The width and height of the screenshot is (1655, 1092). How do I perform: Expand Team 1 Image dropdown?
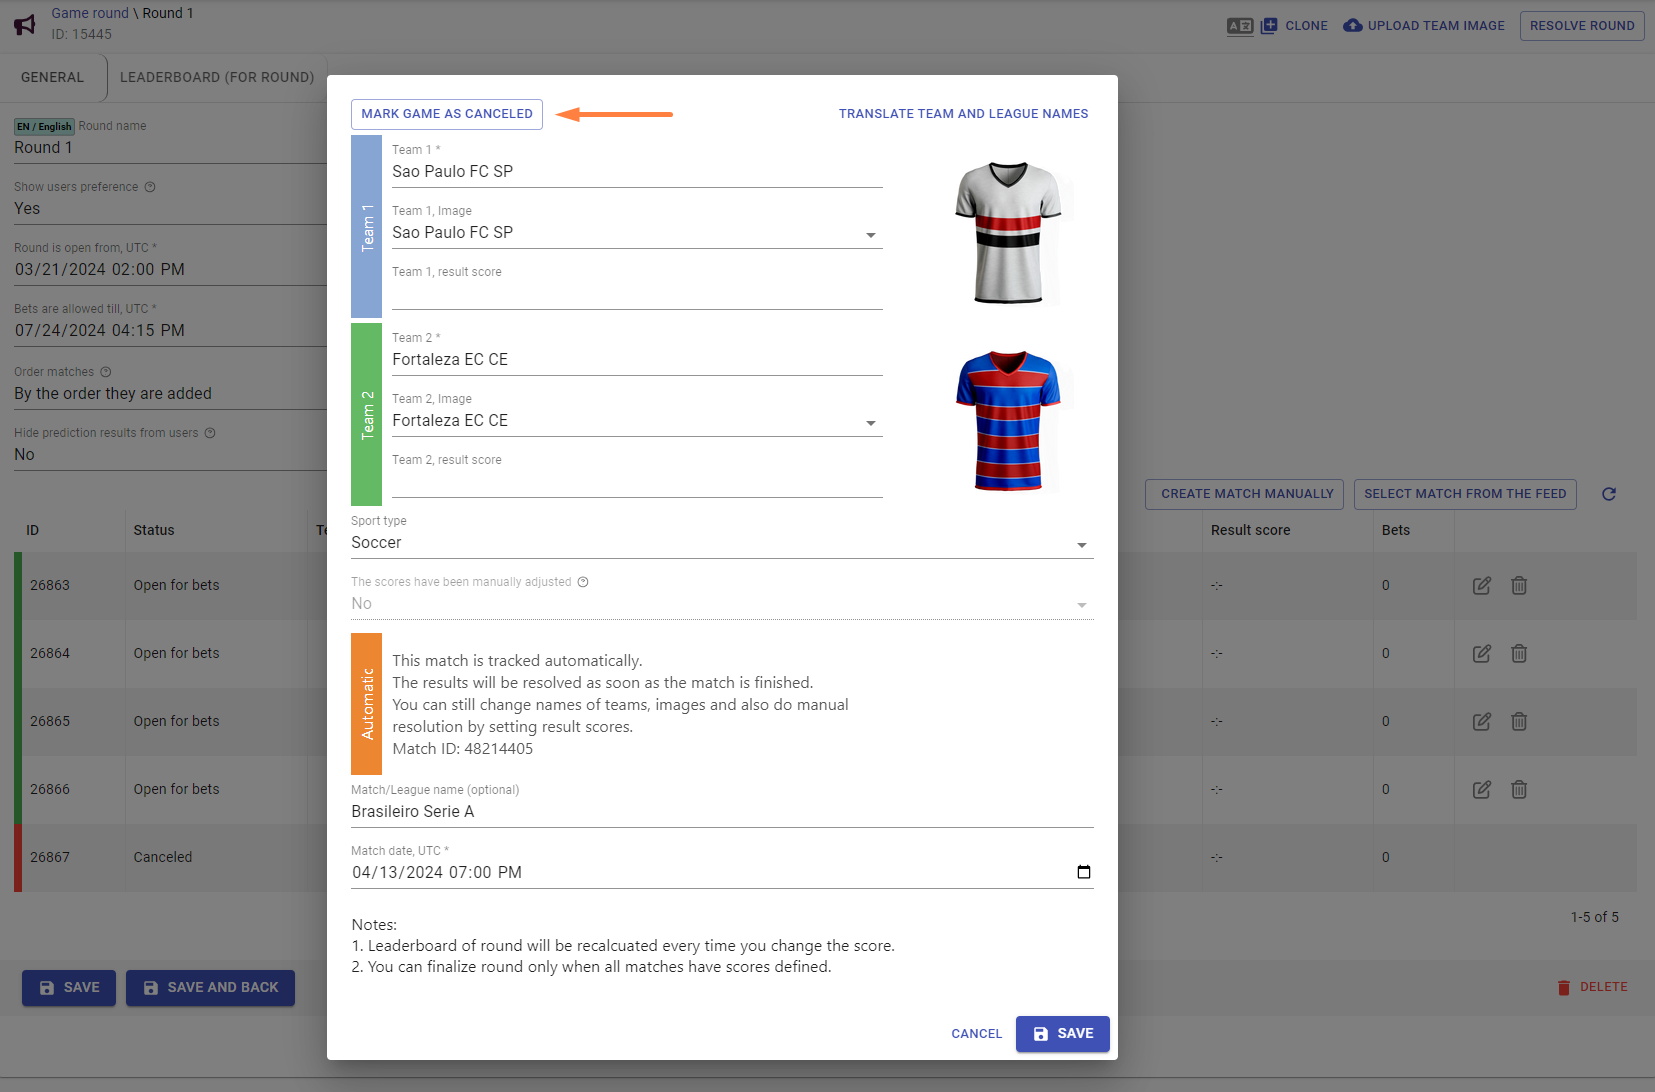870,235
